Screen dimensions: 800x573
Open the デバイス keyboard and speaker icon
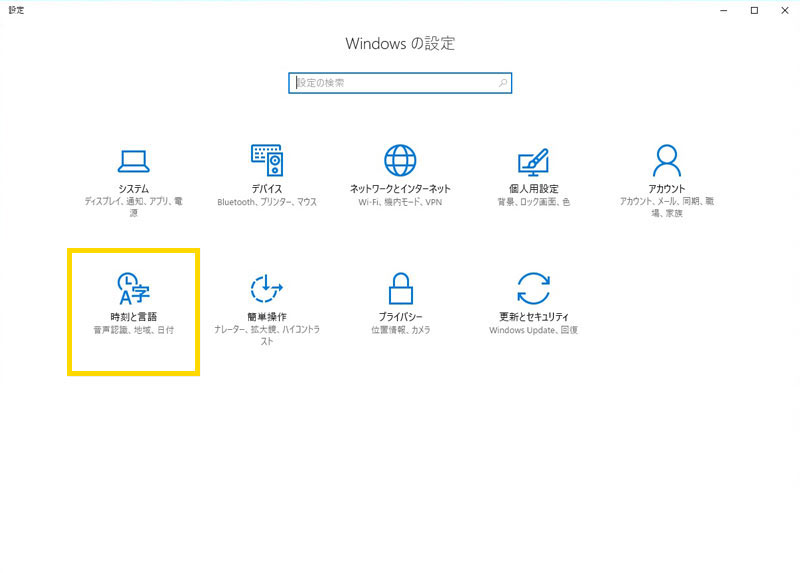click(x=267, y=160)
